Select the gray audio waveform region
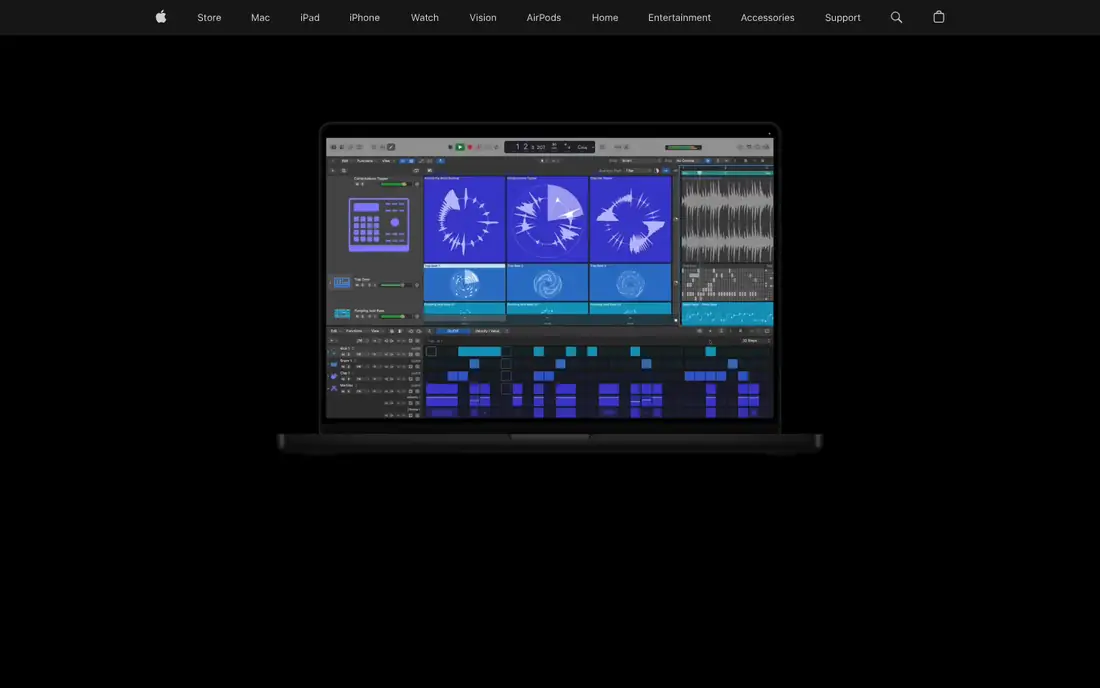The height and width of the screenshot is (688, 1100). tap(727, 220)
